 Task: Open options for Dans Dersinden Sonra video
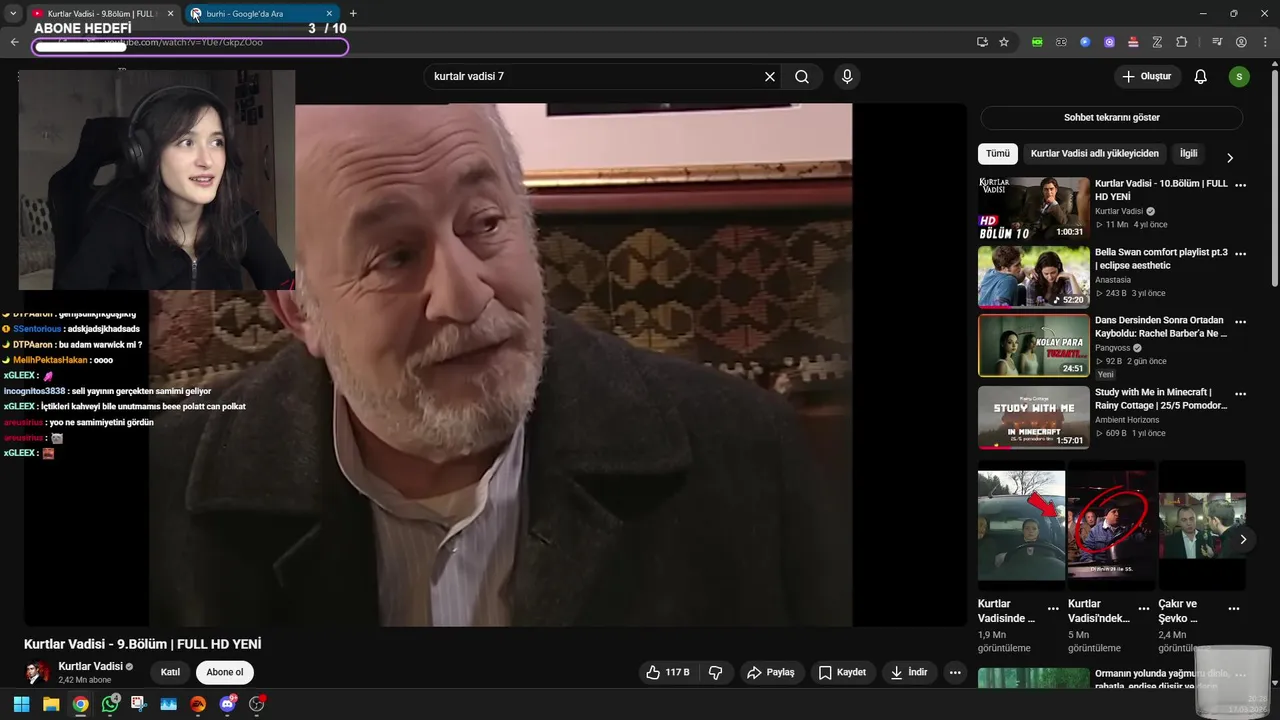[1241, 323]
